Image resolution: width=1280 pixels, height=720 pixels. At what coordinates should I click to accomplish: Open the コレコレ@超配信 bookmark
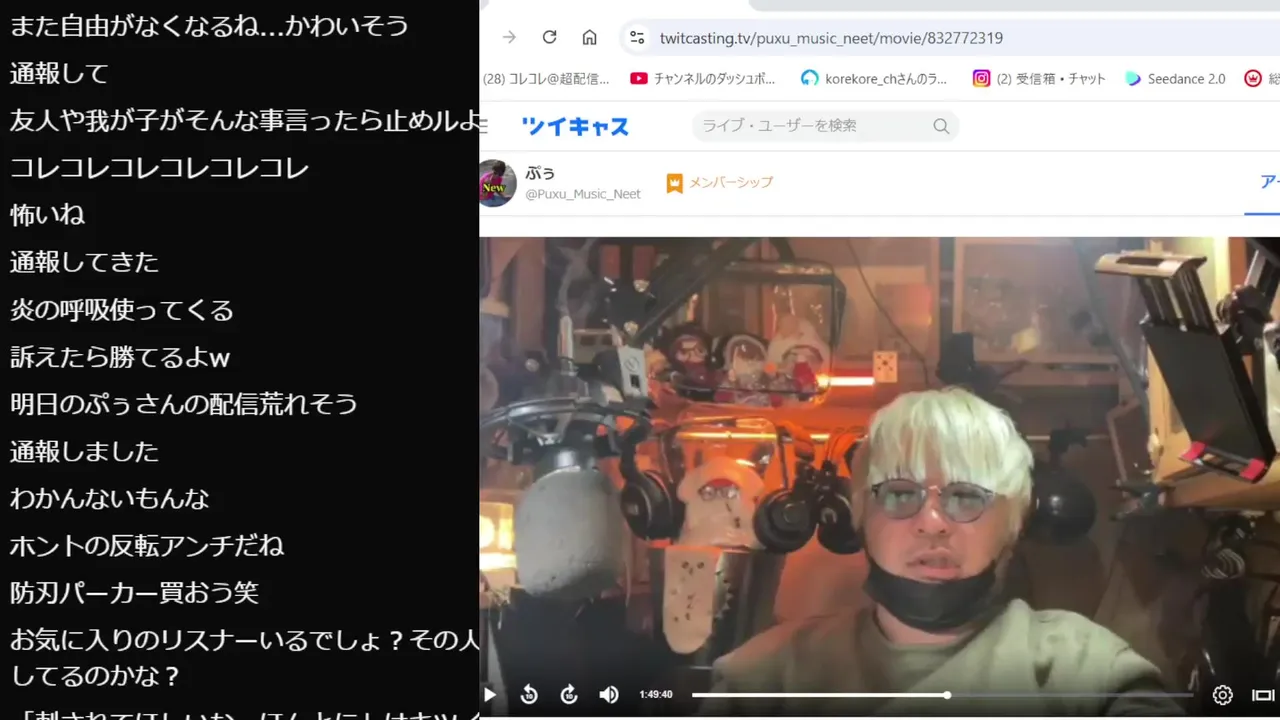[x=546, y=79]
